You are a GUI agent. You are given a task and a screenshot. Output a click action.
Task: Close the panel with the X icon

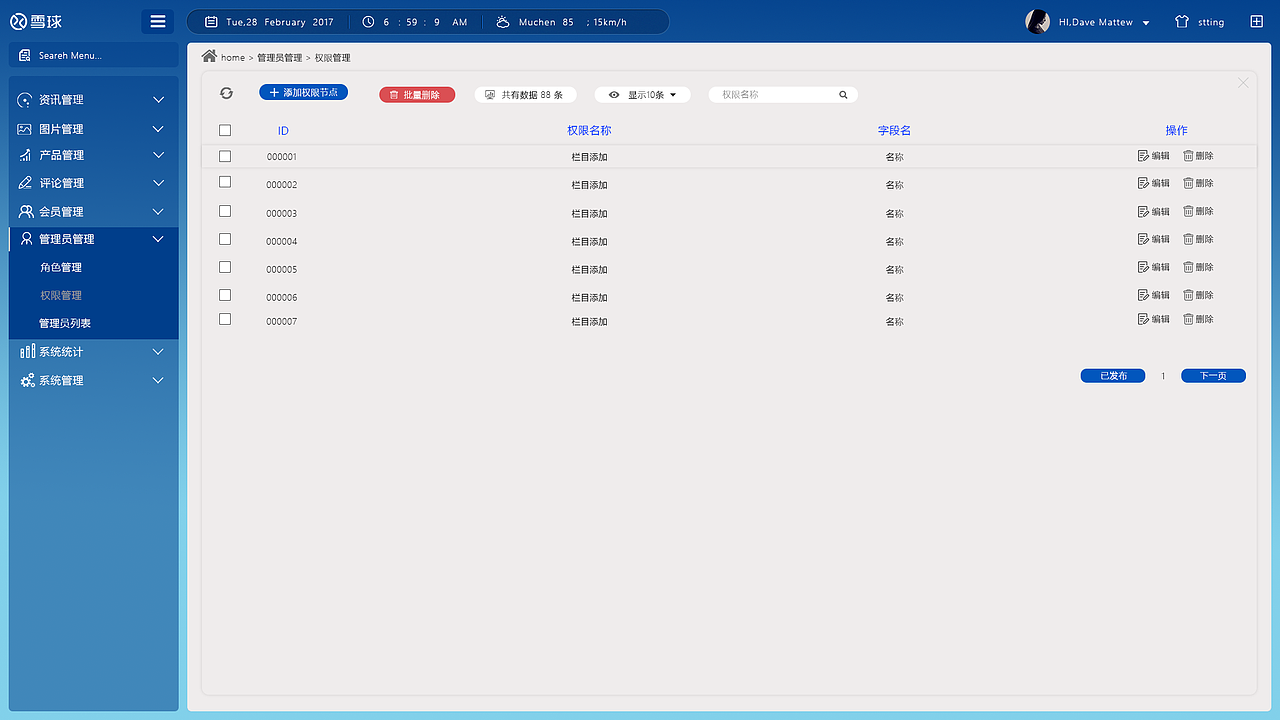click(x=1243, y=83)
